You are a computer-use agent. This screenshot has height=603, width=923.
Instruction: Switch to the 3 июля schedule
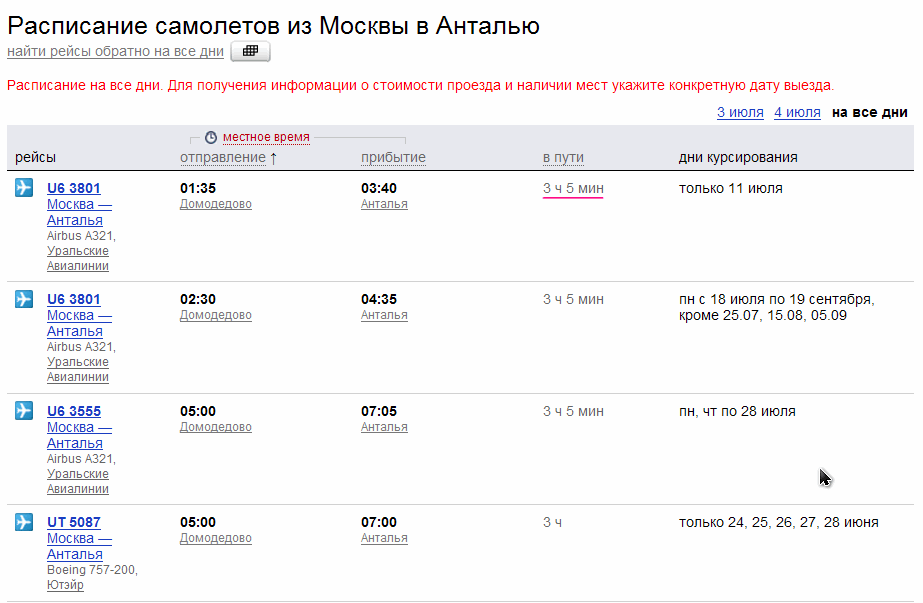click(x=740, y=112)
